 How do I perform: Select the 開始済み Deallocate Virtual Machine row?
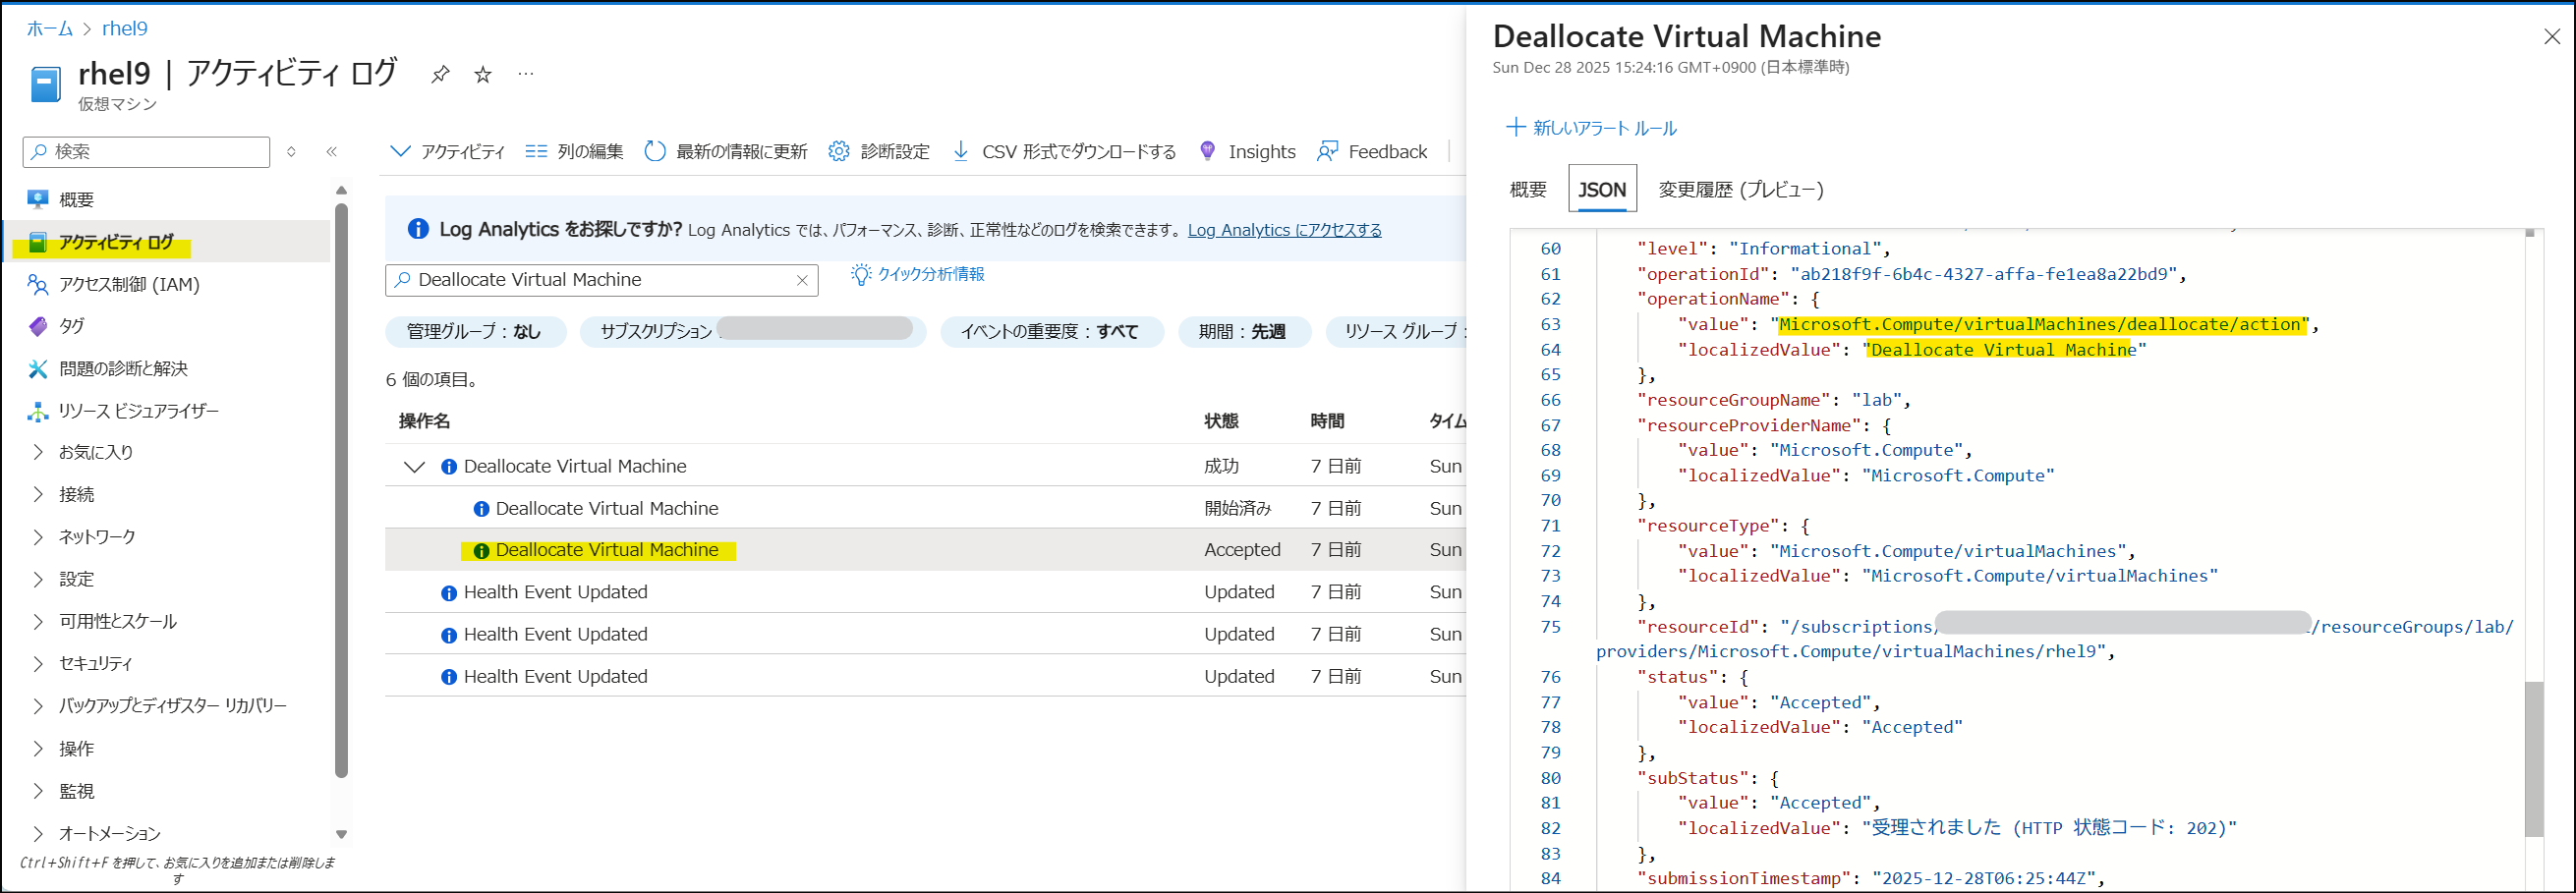click(x=925, y=508)
